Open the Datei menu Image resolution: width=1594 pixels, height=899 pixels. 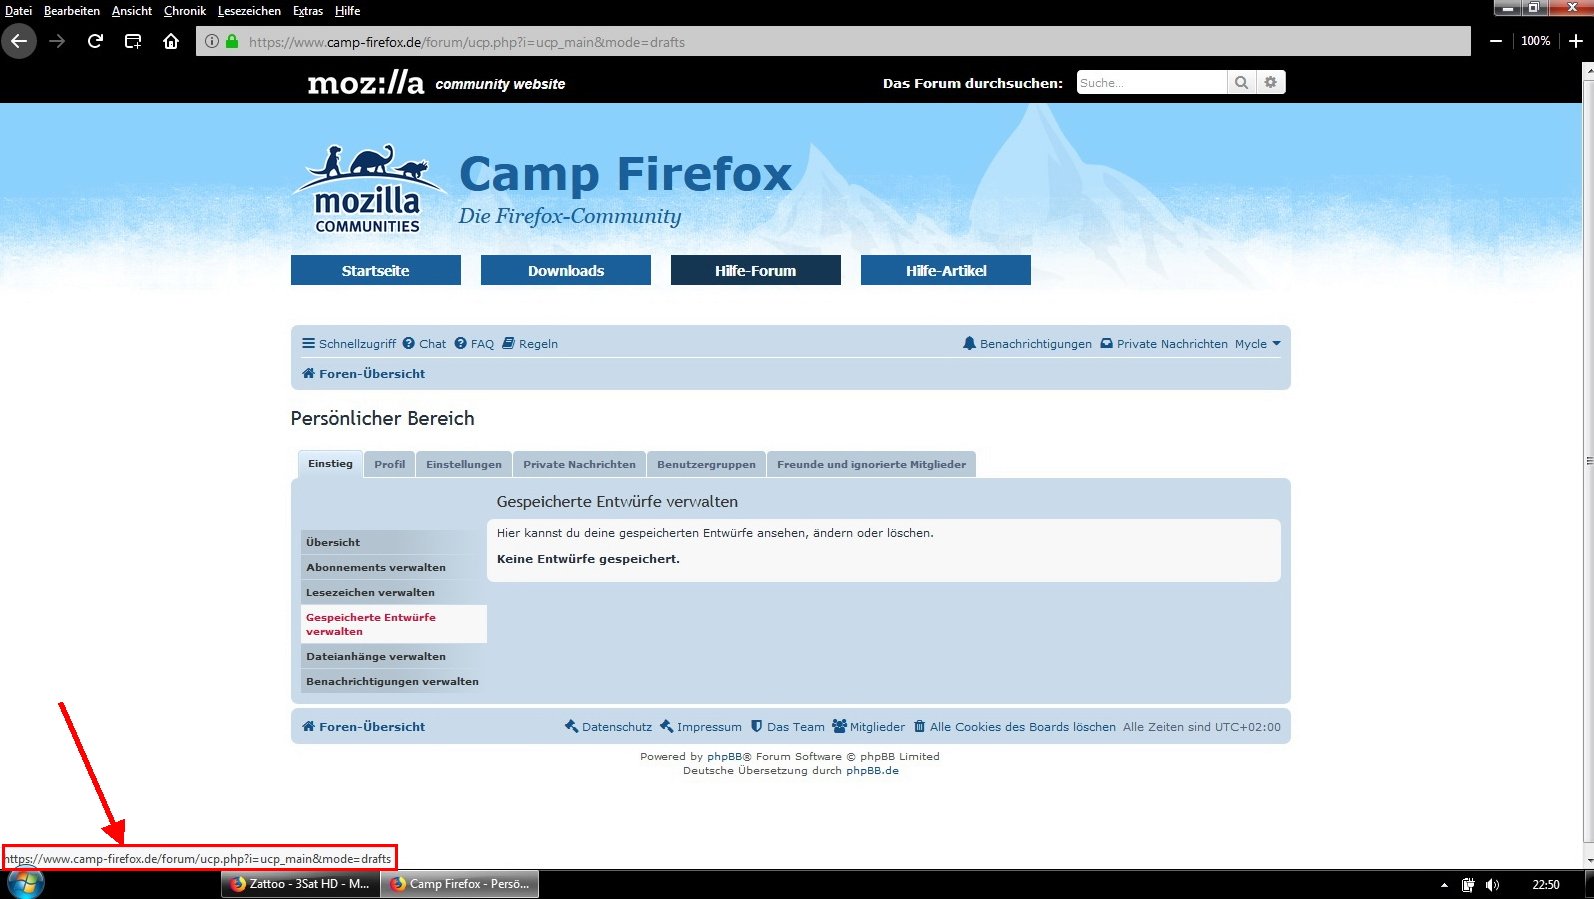click(19, 11)
